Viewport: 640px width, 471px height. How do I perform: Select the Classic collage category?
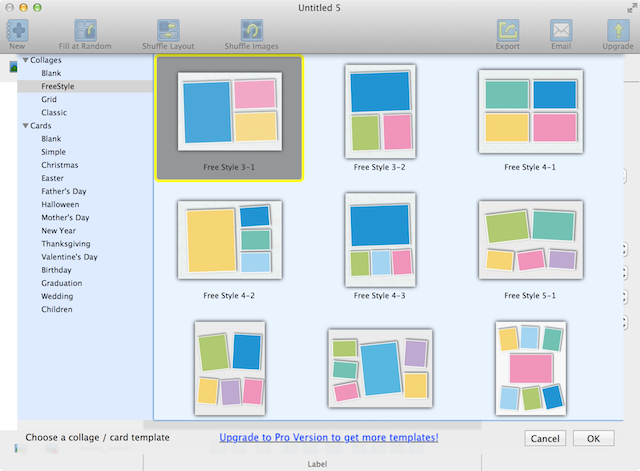pos(54,112)
